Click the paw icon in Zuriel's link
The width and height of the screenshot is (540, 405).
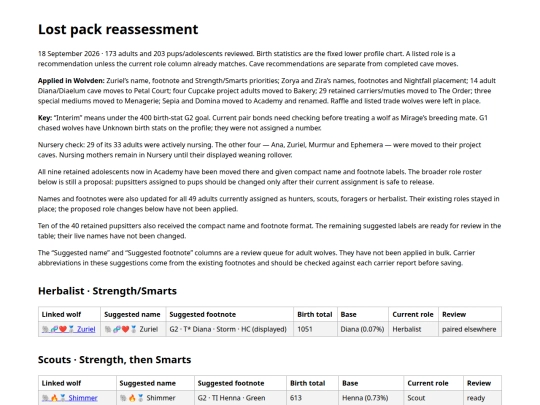[45, 329]
